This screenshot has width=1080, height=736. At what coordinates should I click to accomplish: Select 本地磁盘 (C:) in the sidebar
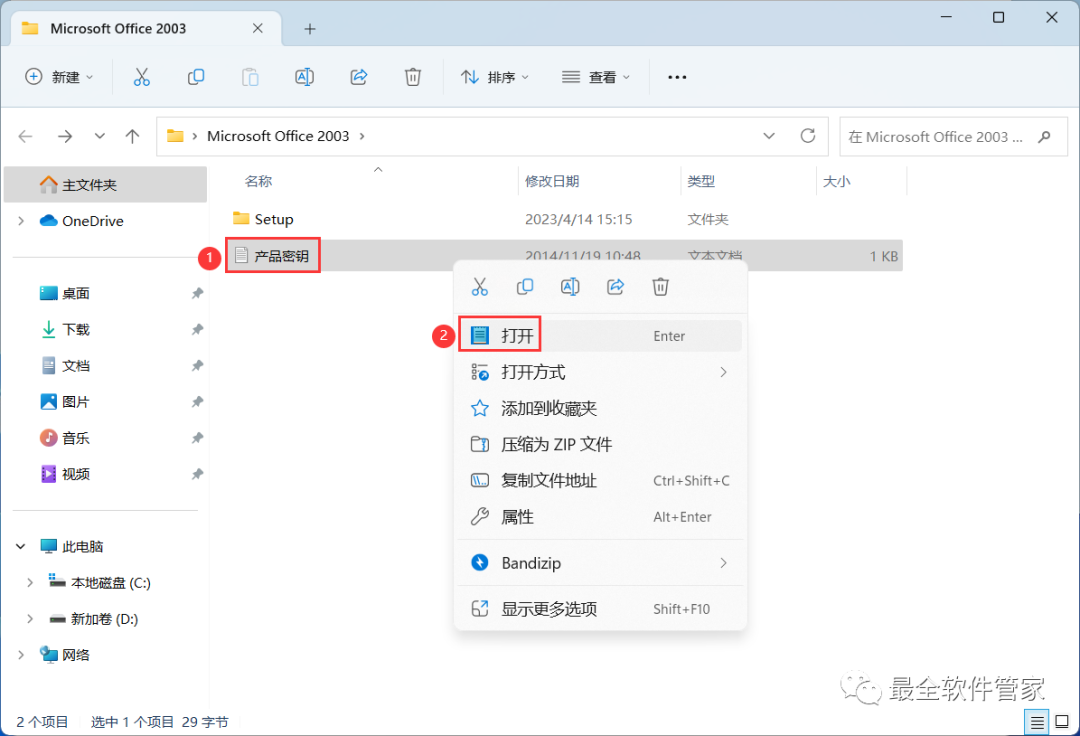(x=110, y=583)
